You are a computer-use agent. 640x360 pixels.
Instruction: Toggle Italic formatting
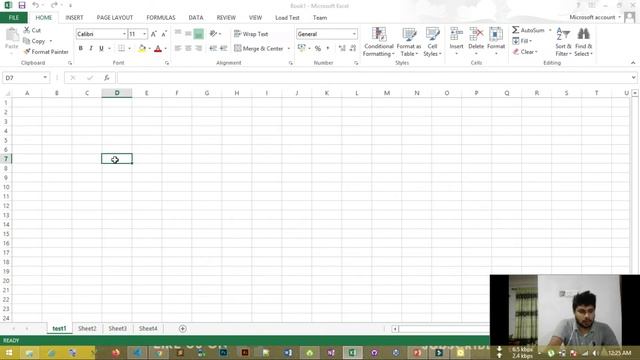click(91, 49)
